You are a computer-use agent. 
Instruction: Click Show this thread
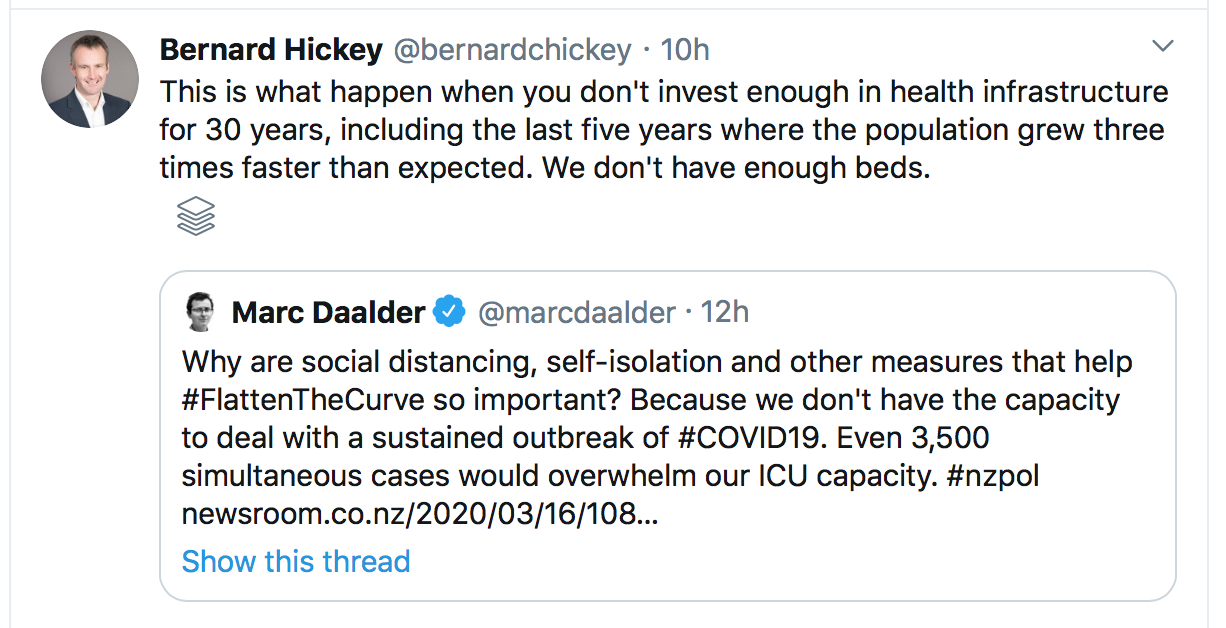coord(296,561)
